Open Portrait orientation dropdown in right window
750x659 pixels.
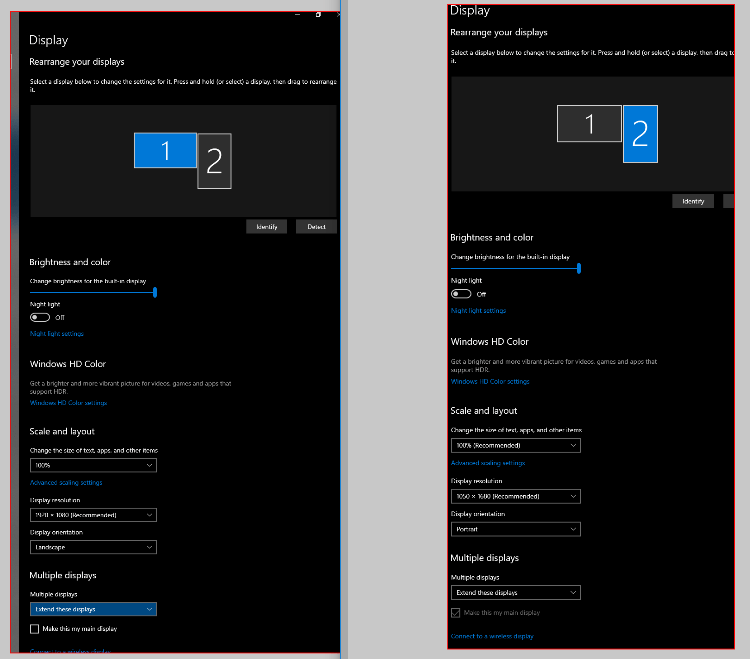click(516, 529)
